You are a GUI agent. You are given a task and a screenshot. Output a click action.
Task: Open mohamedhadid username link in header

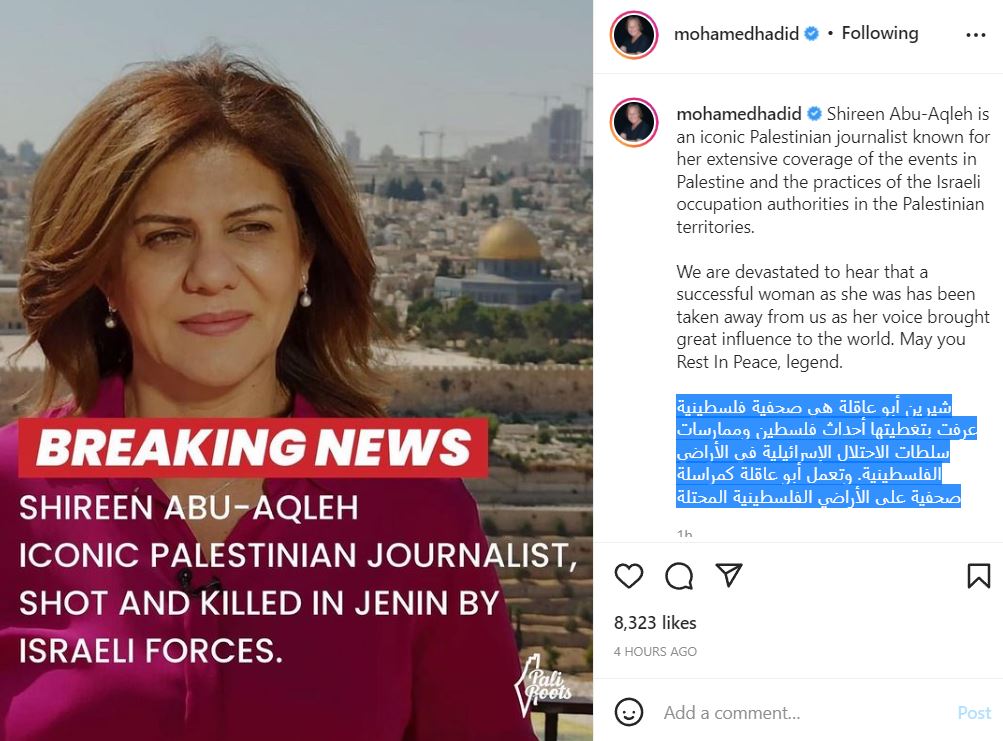(736, 33)
